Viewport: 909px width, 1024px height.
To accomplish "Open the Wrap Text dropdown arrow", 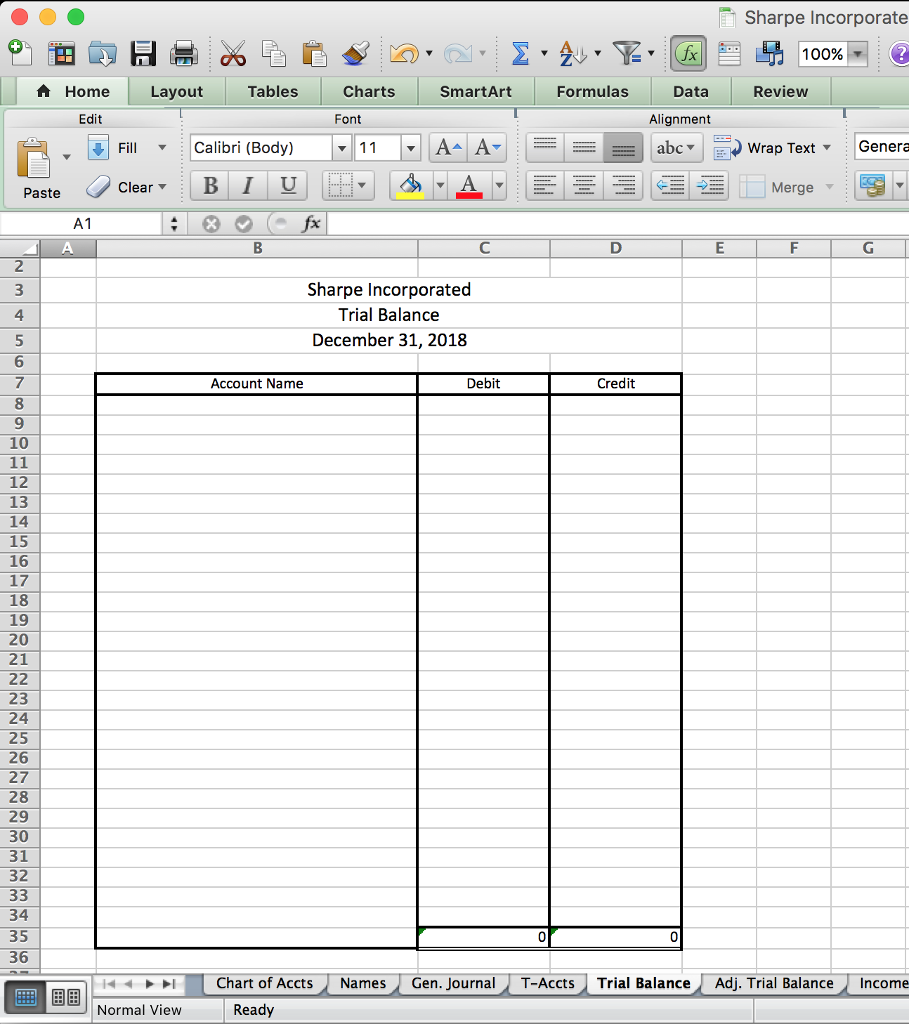I will (x=827, y=148).
